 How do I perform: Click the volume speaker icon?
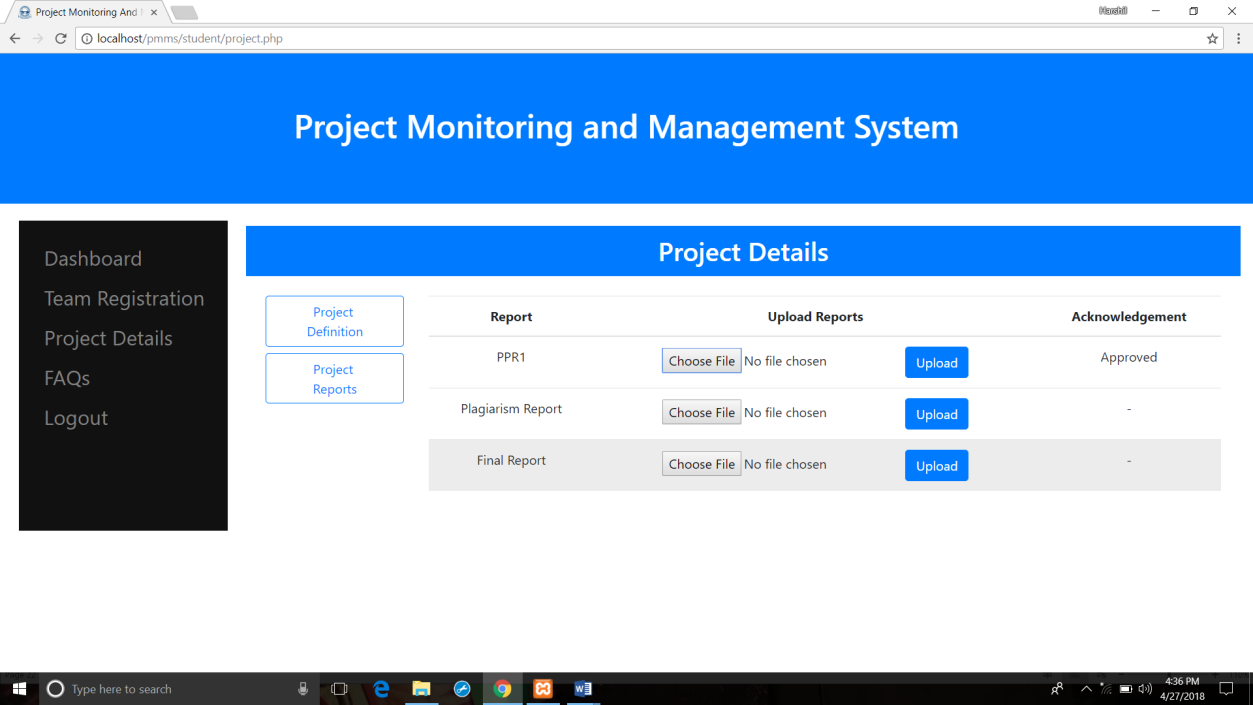point(1145,689)
